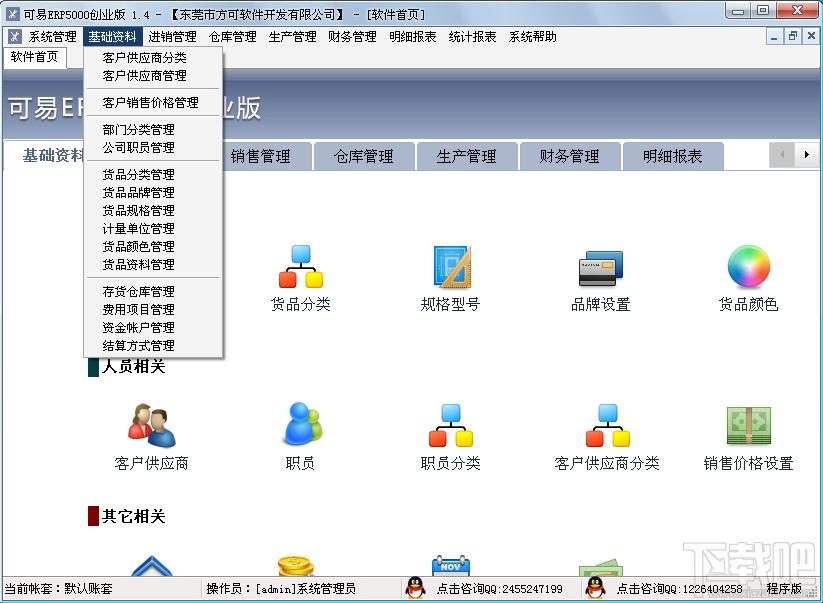Screen dimensions: 823x603
Task: Open the 仓库管理 menu in menu bar
Action: (x=233, y=36)
